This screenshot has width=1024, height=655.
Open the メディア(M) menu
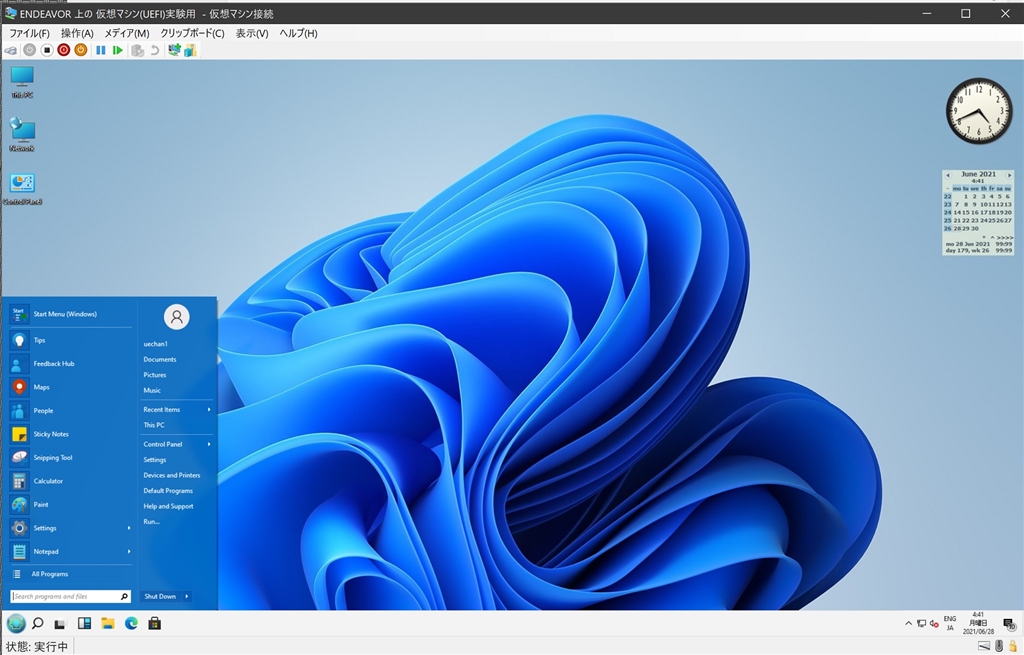[x=127, y=33]
